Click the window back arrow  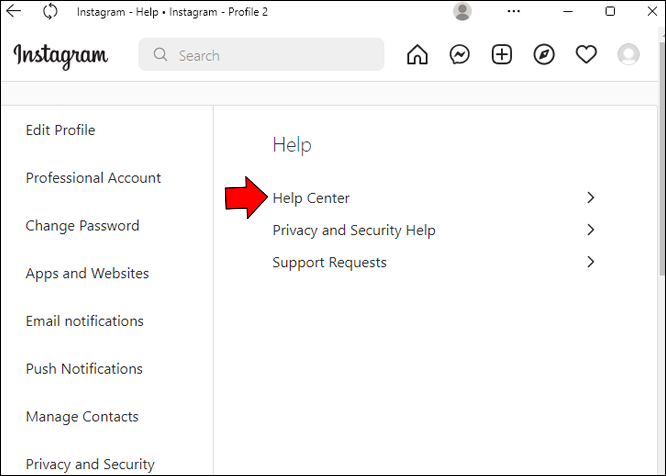tap(15, 12)
